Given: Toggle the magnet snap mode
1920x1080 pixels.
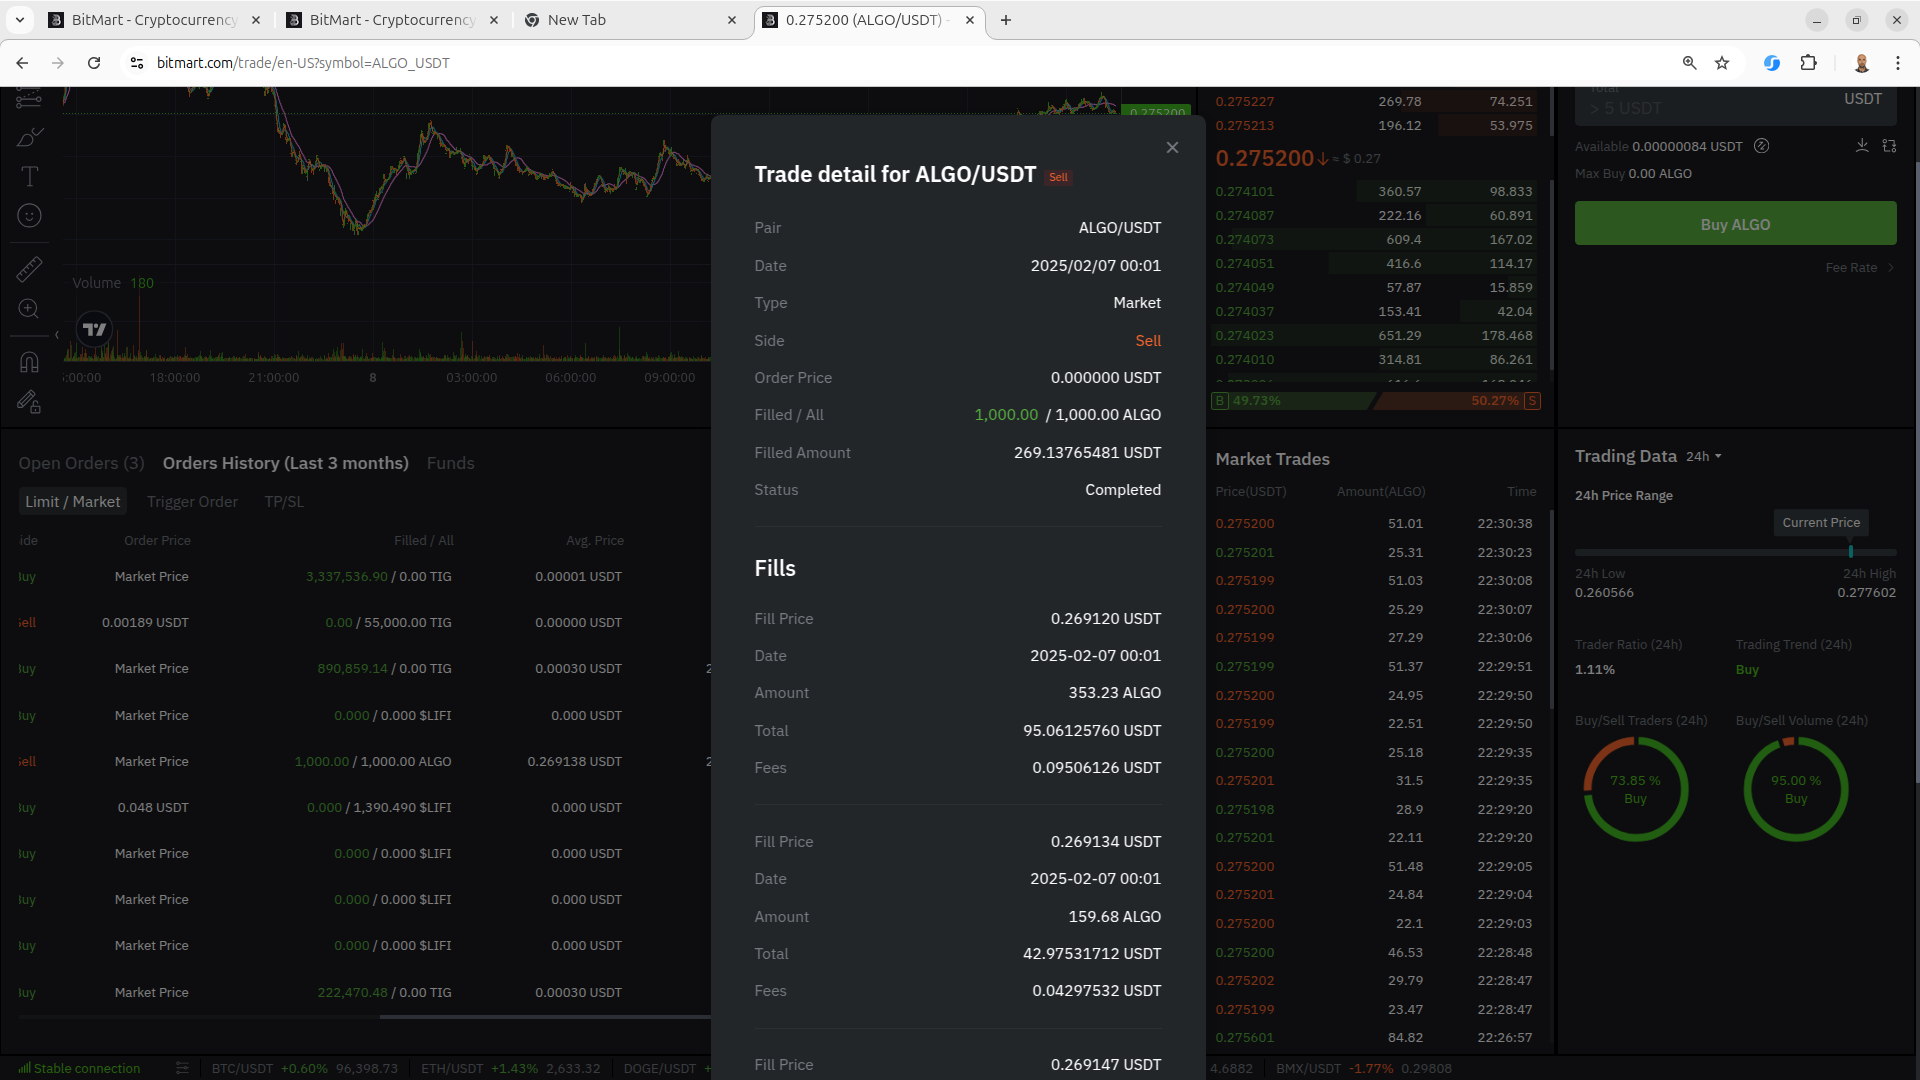Looking at the screenshot, I should tap(29, 362).
